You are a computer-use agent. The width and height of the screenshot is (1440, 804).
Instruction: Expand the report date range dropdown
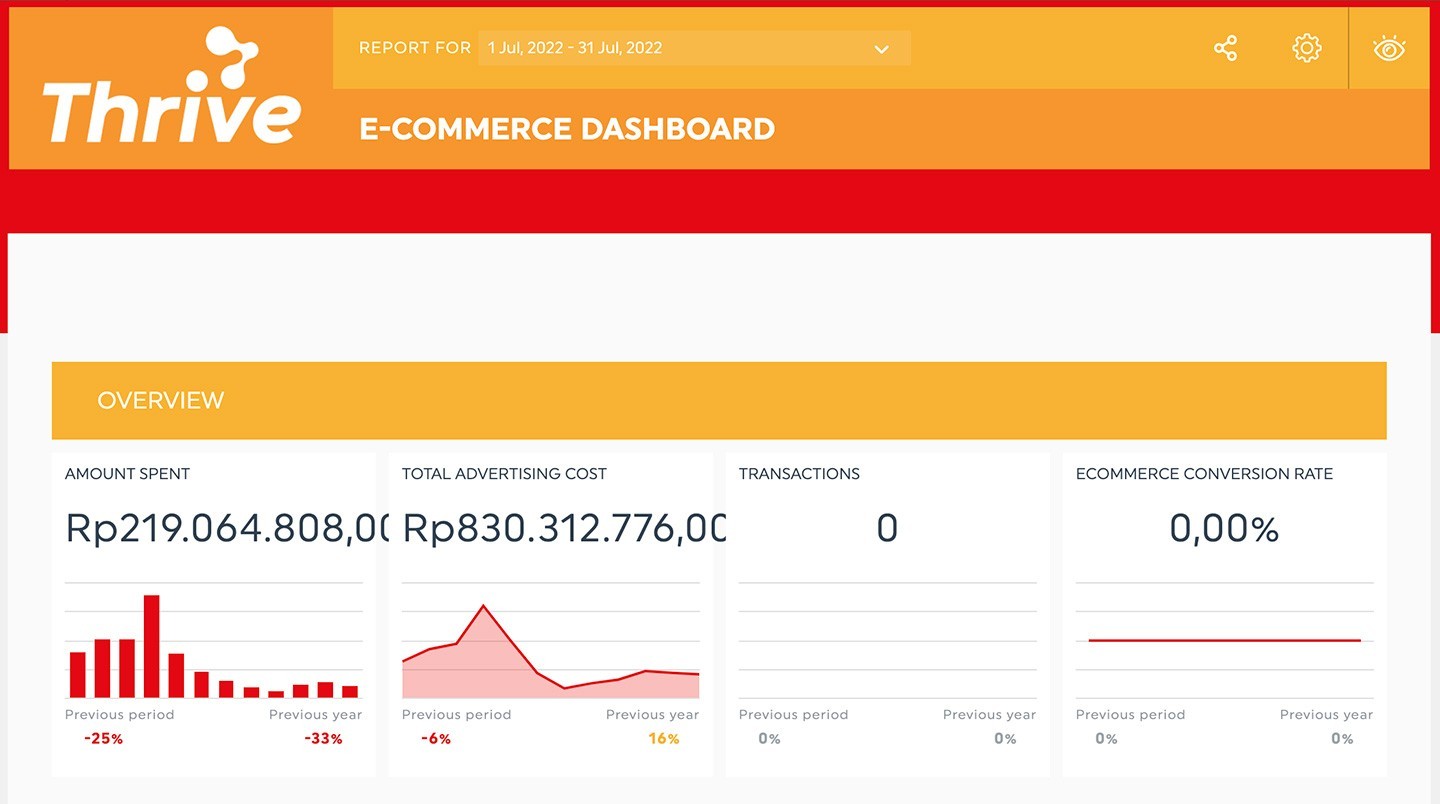click(x=693, y=48)
